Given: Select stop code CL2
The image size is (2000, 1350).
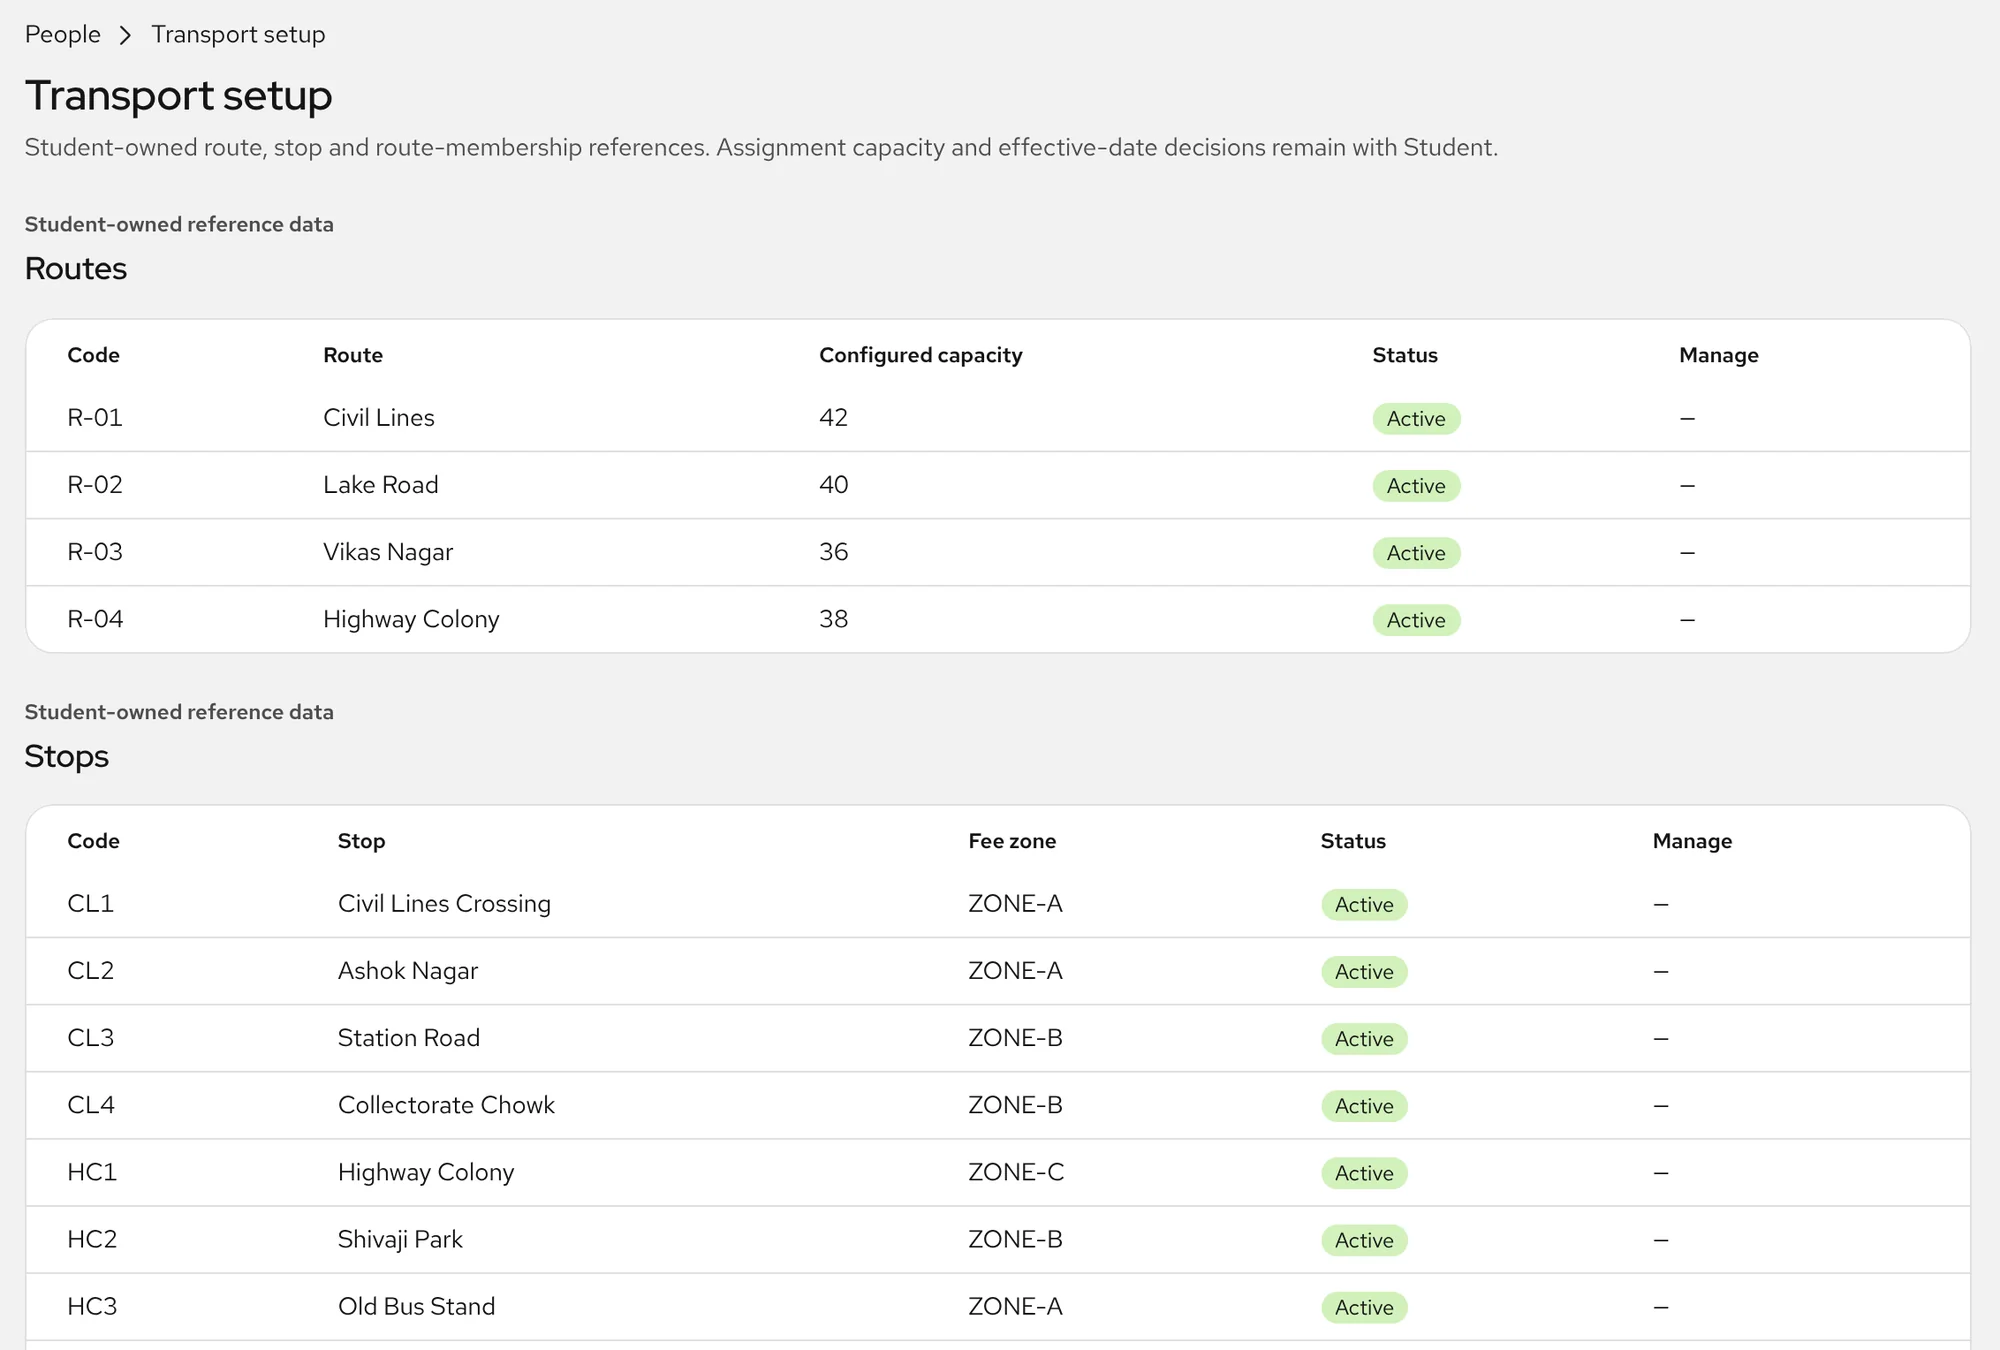Looking at the screenshot, I should coord(91,970).
